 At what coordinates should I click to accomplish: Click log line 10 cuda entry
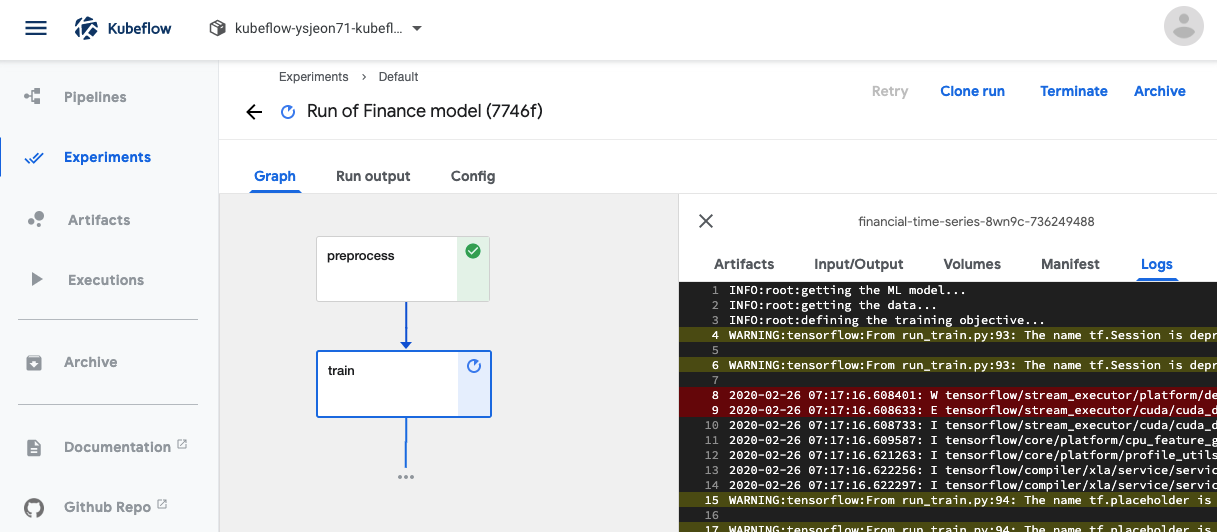click(x=948, y=425)
